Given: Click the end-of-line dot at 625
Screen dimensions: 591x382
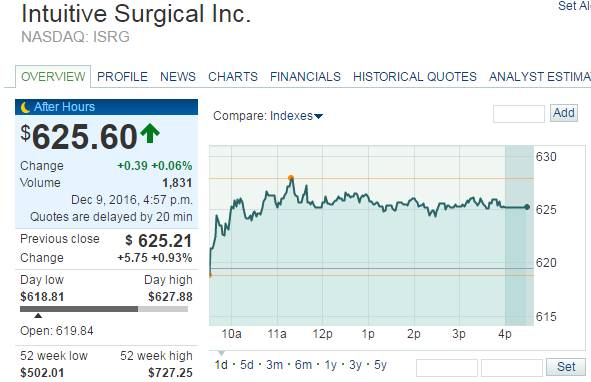Looking at the screenshot, I should tap(527, 207).
